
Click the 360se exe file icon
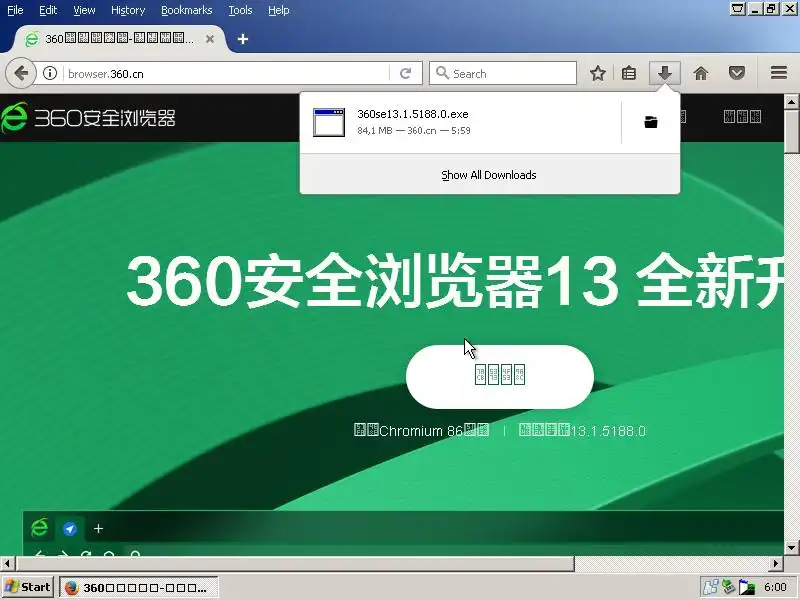329,122
